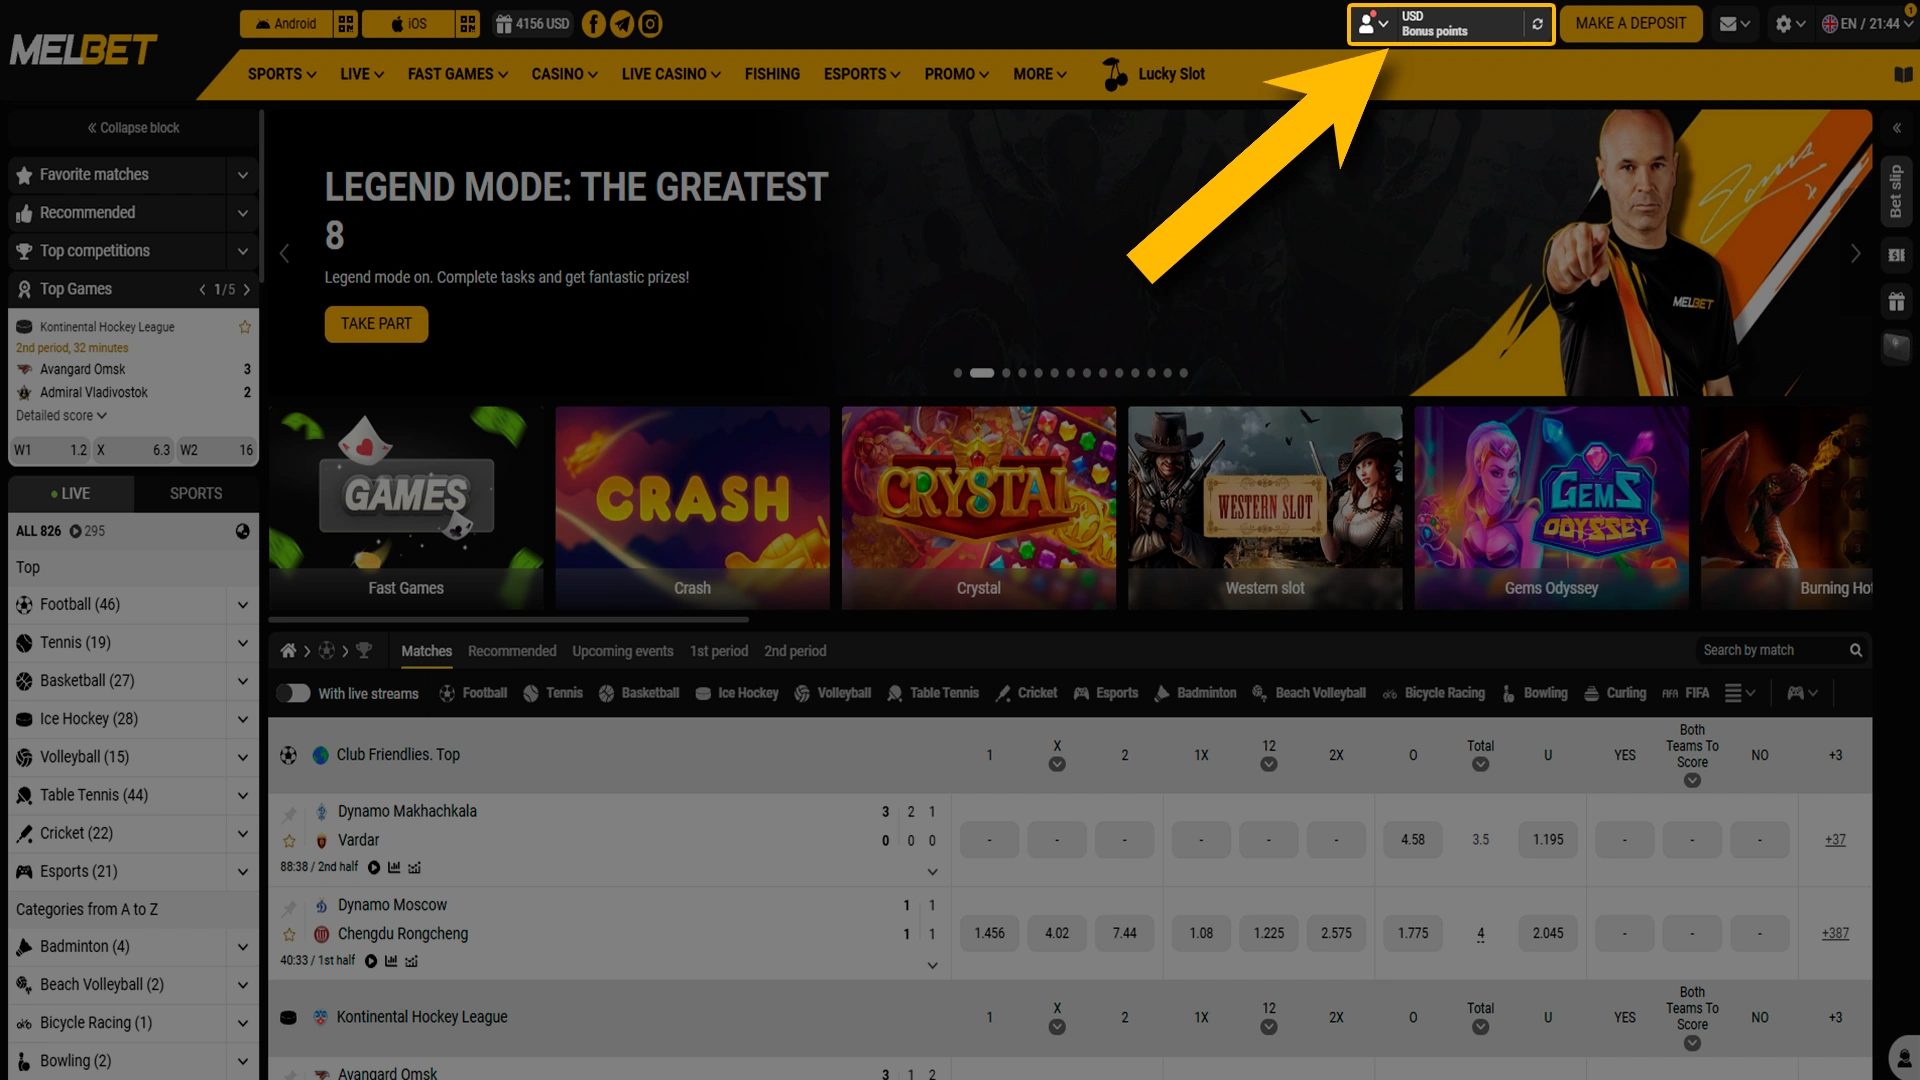Expand Ice Hockey (28) category
This screenshot has width=1920, height=1080.
243,719
